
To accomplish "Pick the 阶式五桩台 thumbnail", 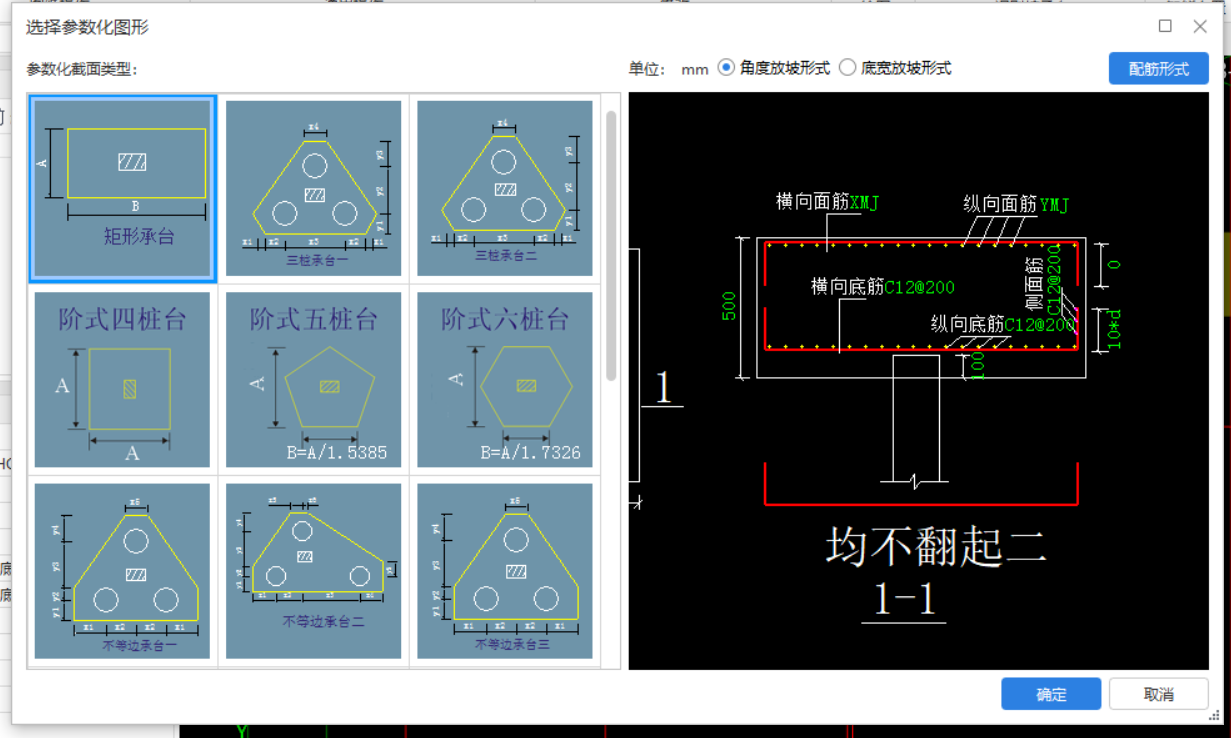I will [x=313, y=380].
